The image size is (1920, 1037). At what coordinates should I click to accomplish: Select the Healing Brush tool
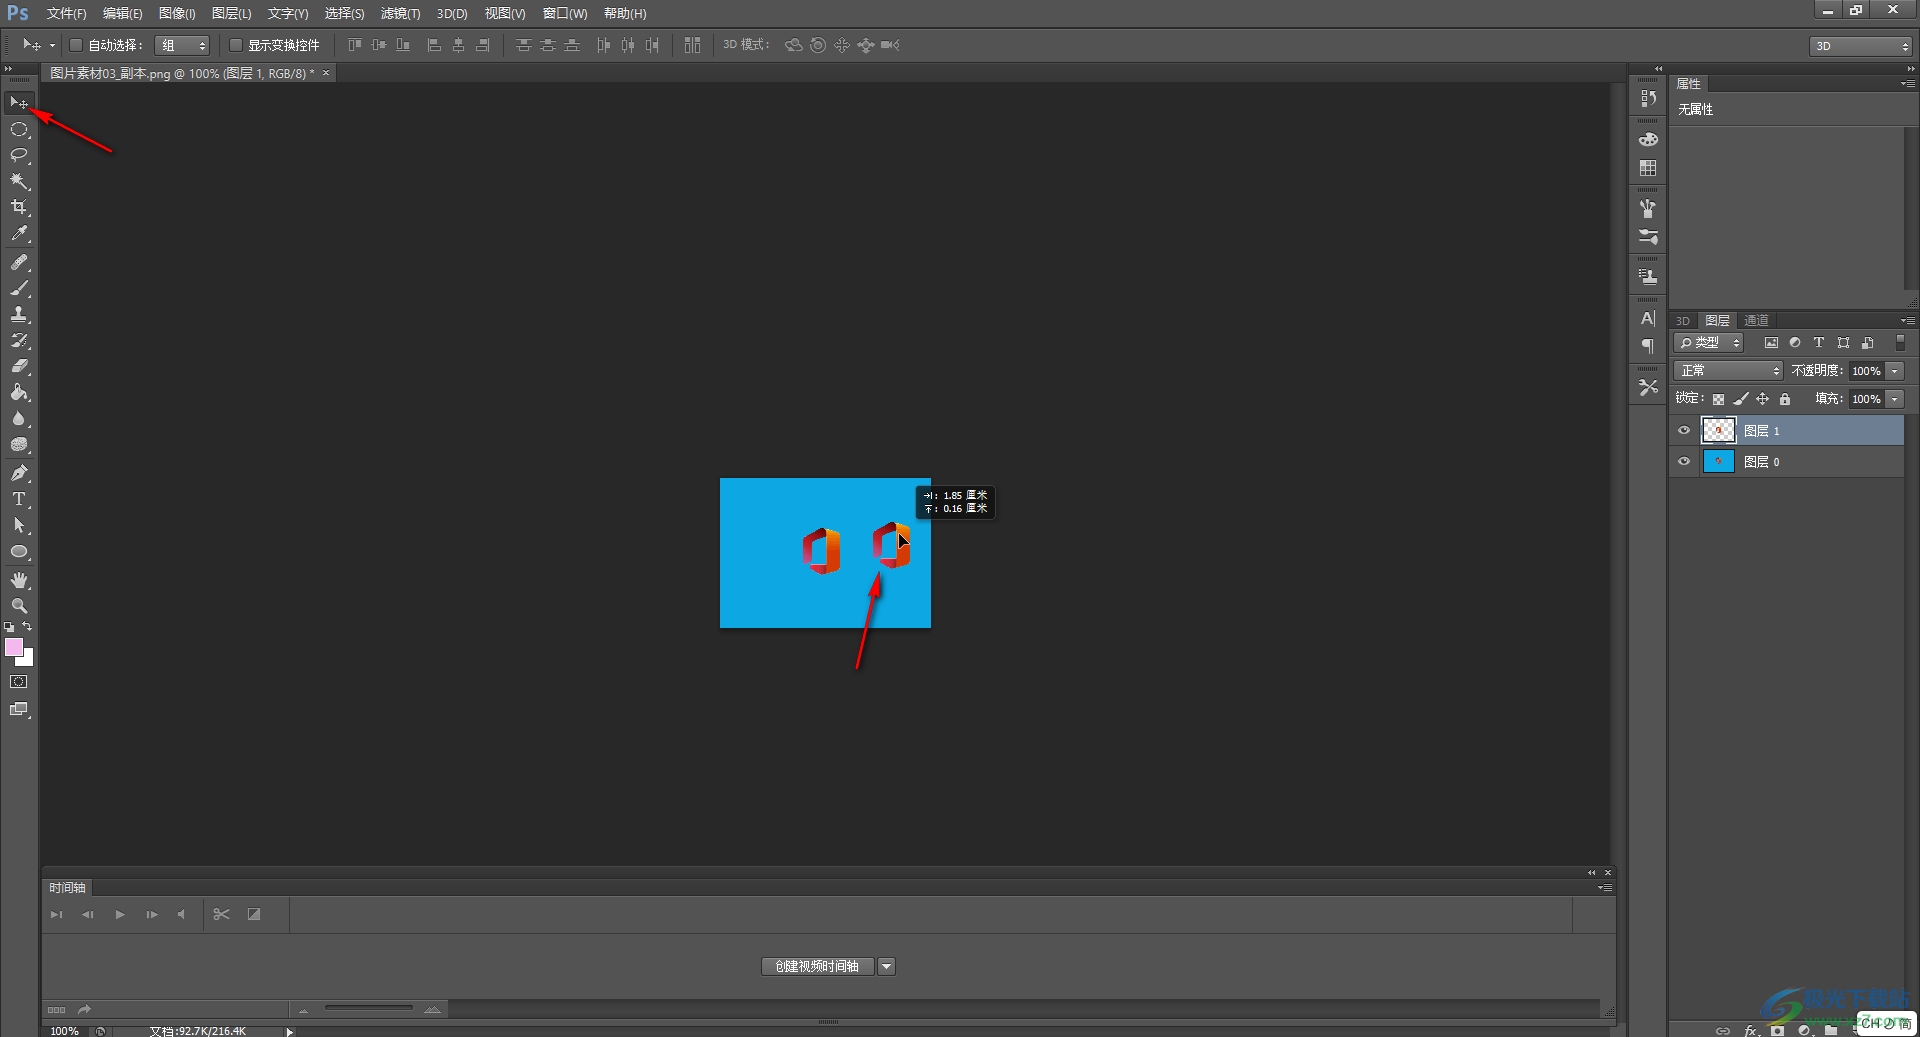(19, 262)
